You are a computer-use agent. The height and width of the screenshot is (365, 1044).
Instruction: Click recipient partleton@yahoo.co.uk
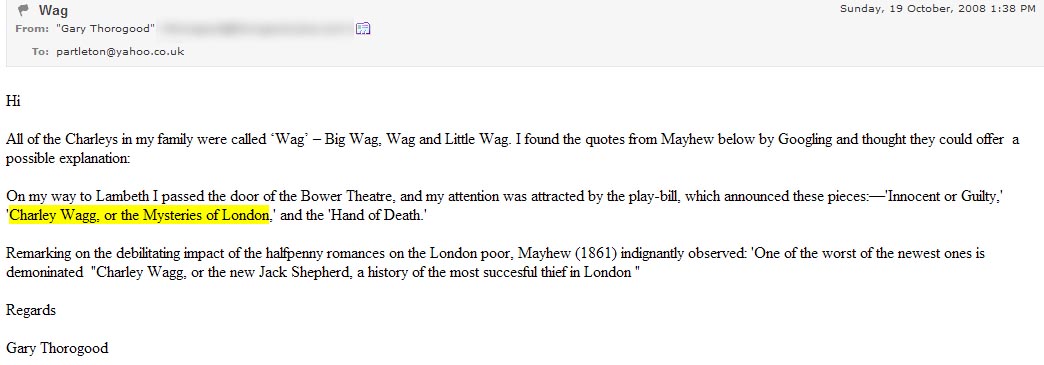tap(120, 51)
